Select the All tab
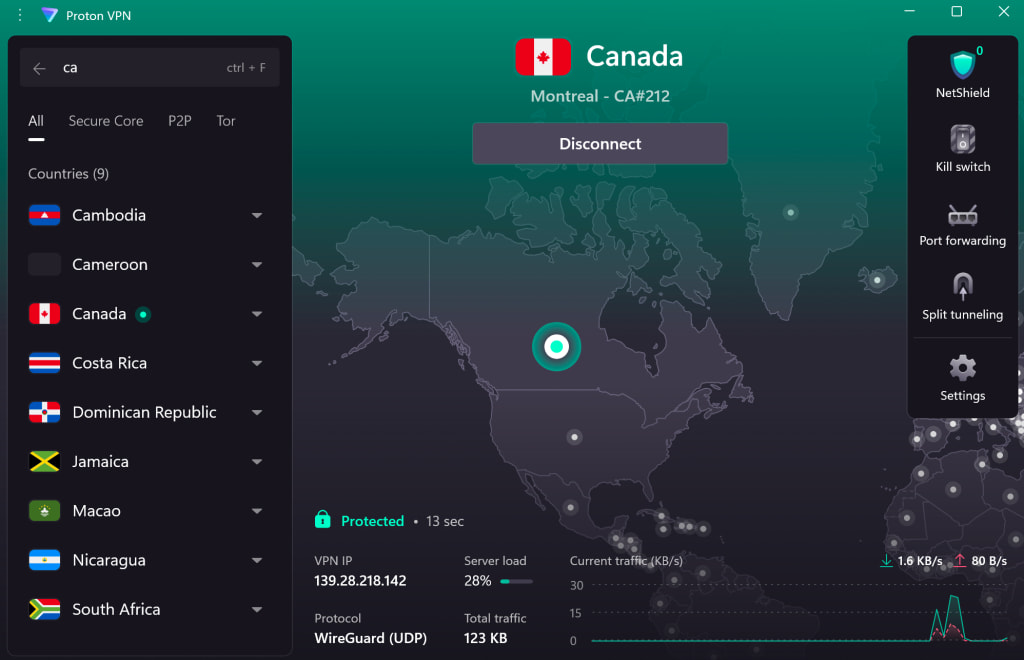 [x=36, y=121]
